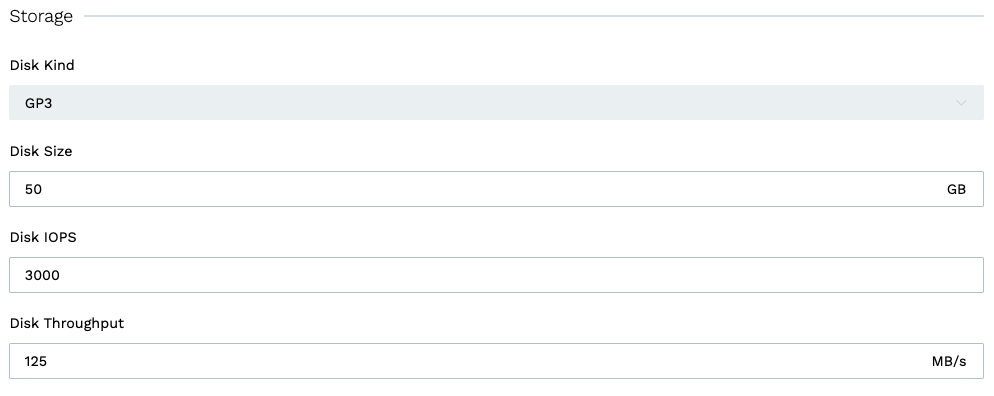The width and height of the screenshot is (994, 396).
Task: Click the MB/s unit suffix
Action: [949, 362]
